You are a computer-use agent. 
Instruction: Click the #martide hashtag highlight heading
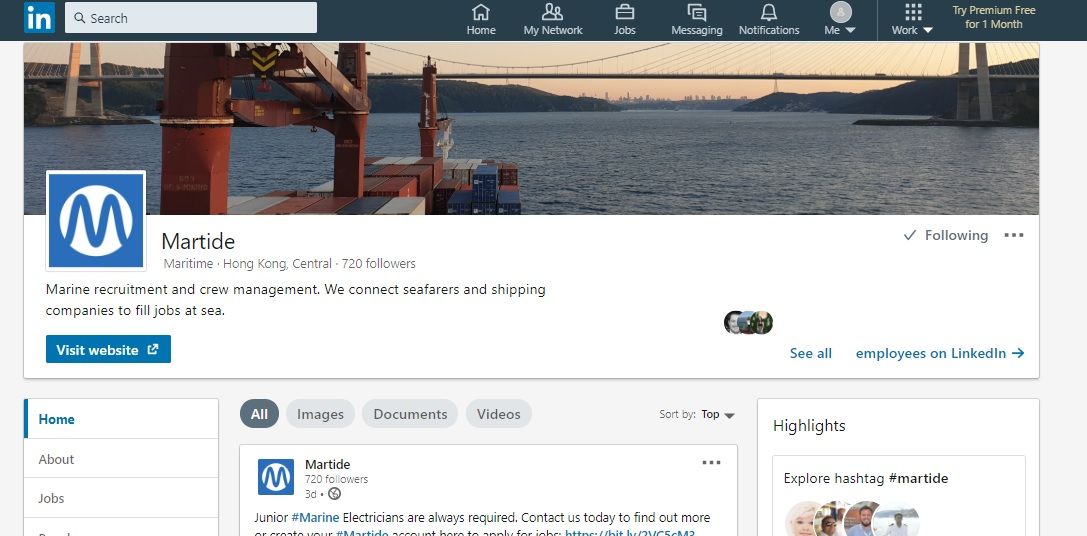[x=918, y=478]
